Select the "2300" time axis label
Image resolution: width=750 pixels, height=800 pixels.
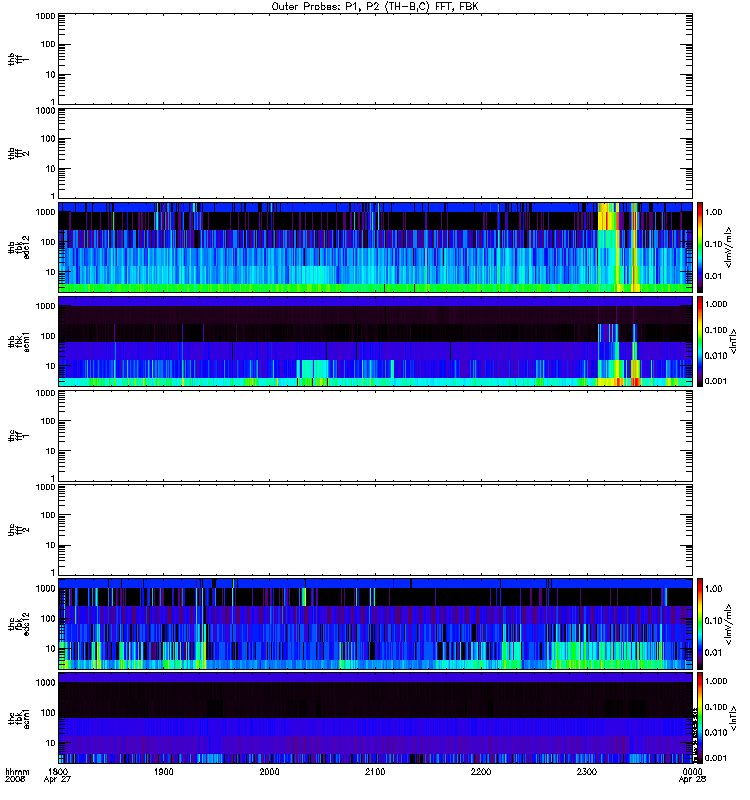pos(587,771)
